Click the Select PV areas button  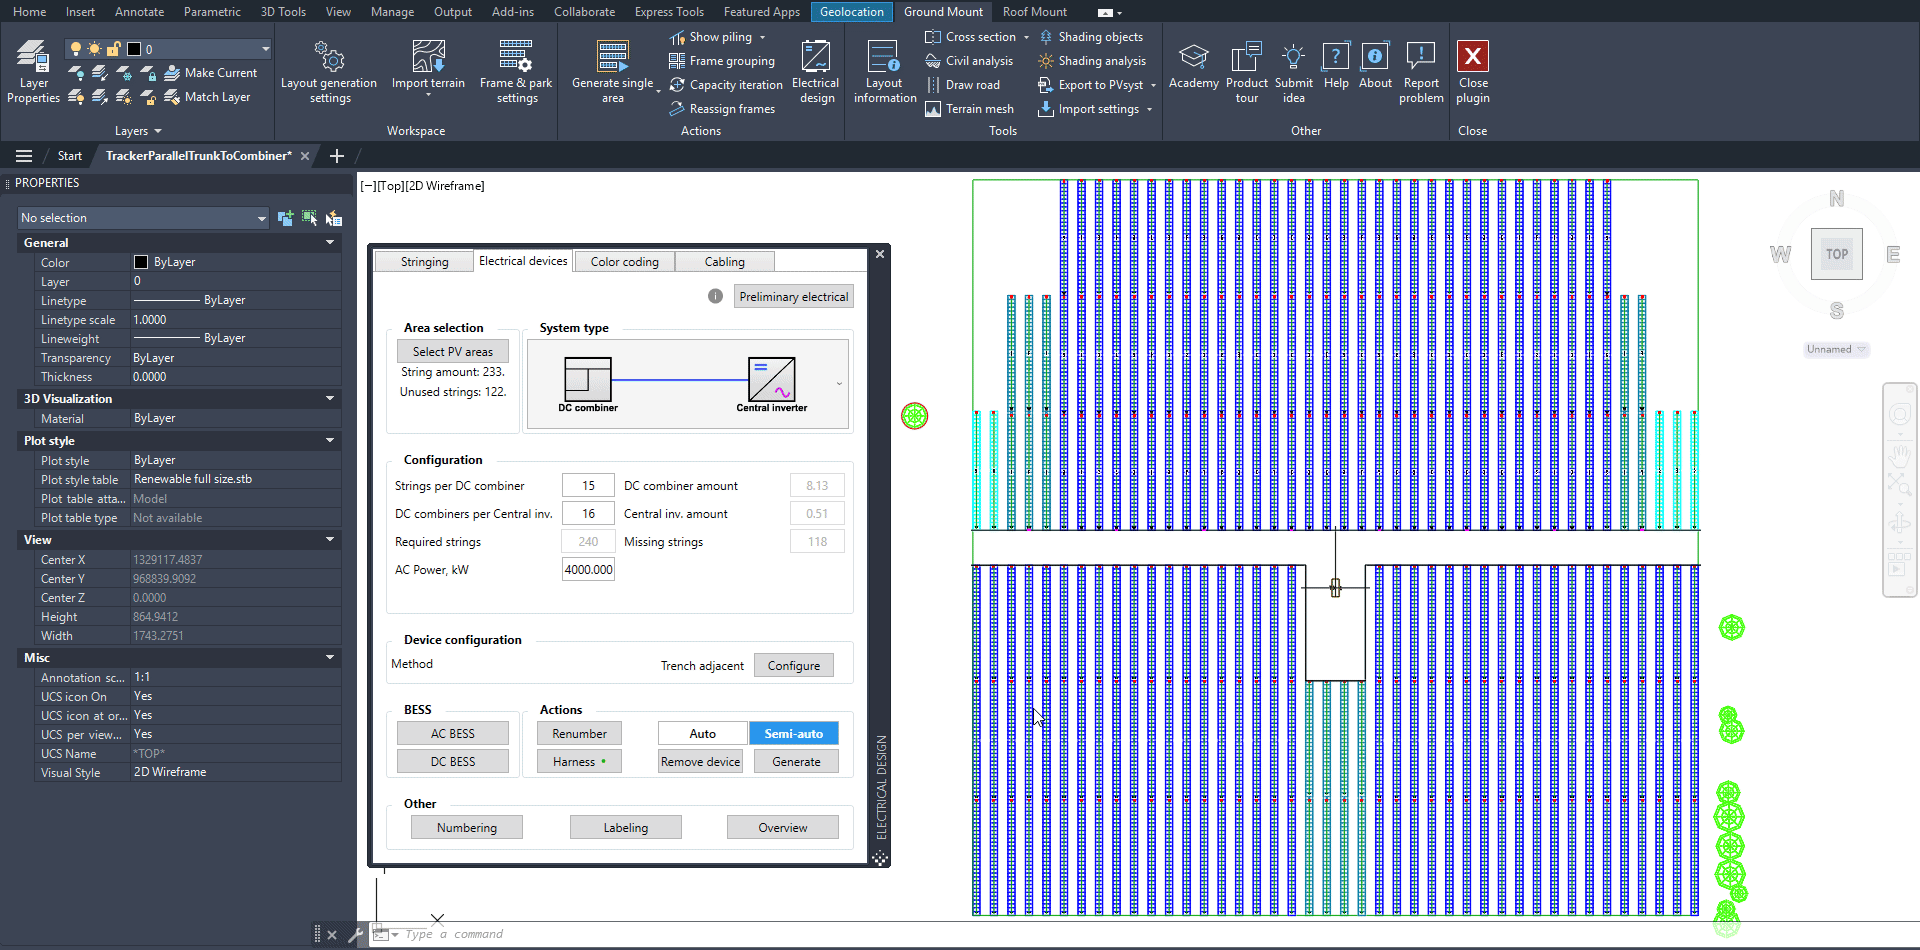[452, 352]
